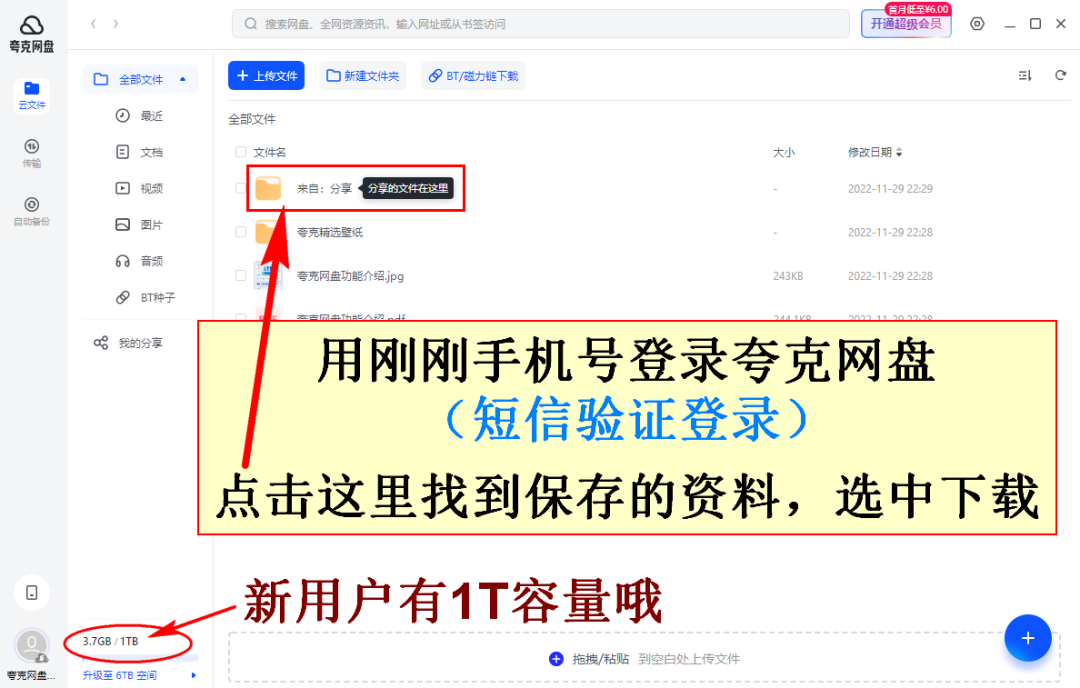Click BT/磁力链下载 button
1080x688 pixels.
[x=473, y=76]
